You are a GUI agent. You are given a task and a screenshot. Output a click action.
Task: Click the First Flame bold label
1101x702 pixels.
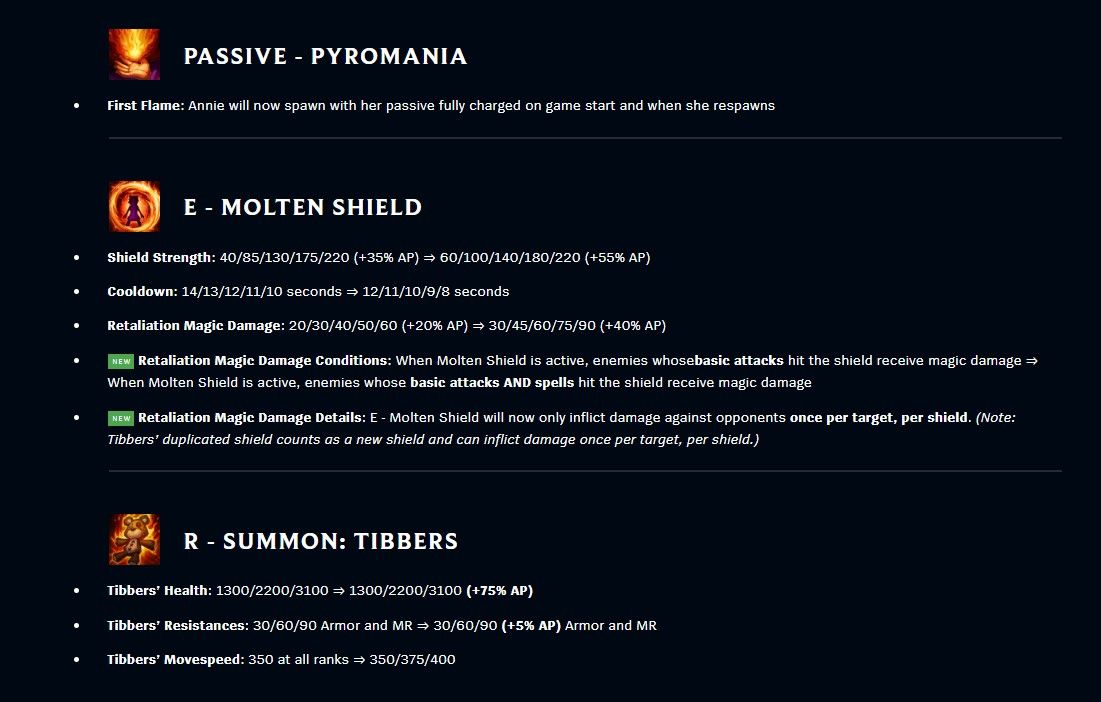click(145, 105)
